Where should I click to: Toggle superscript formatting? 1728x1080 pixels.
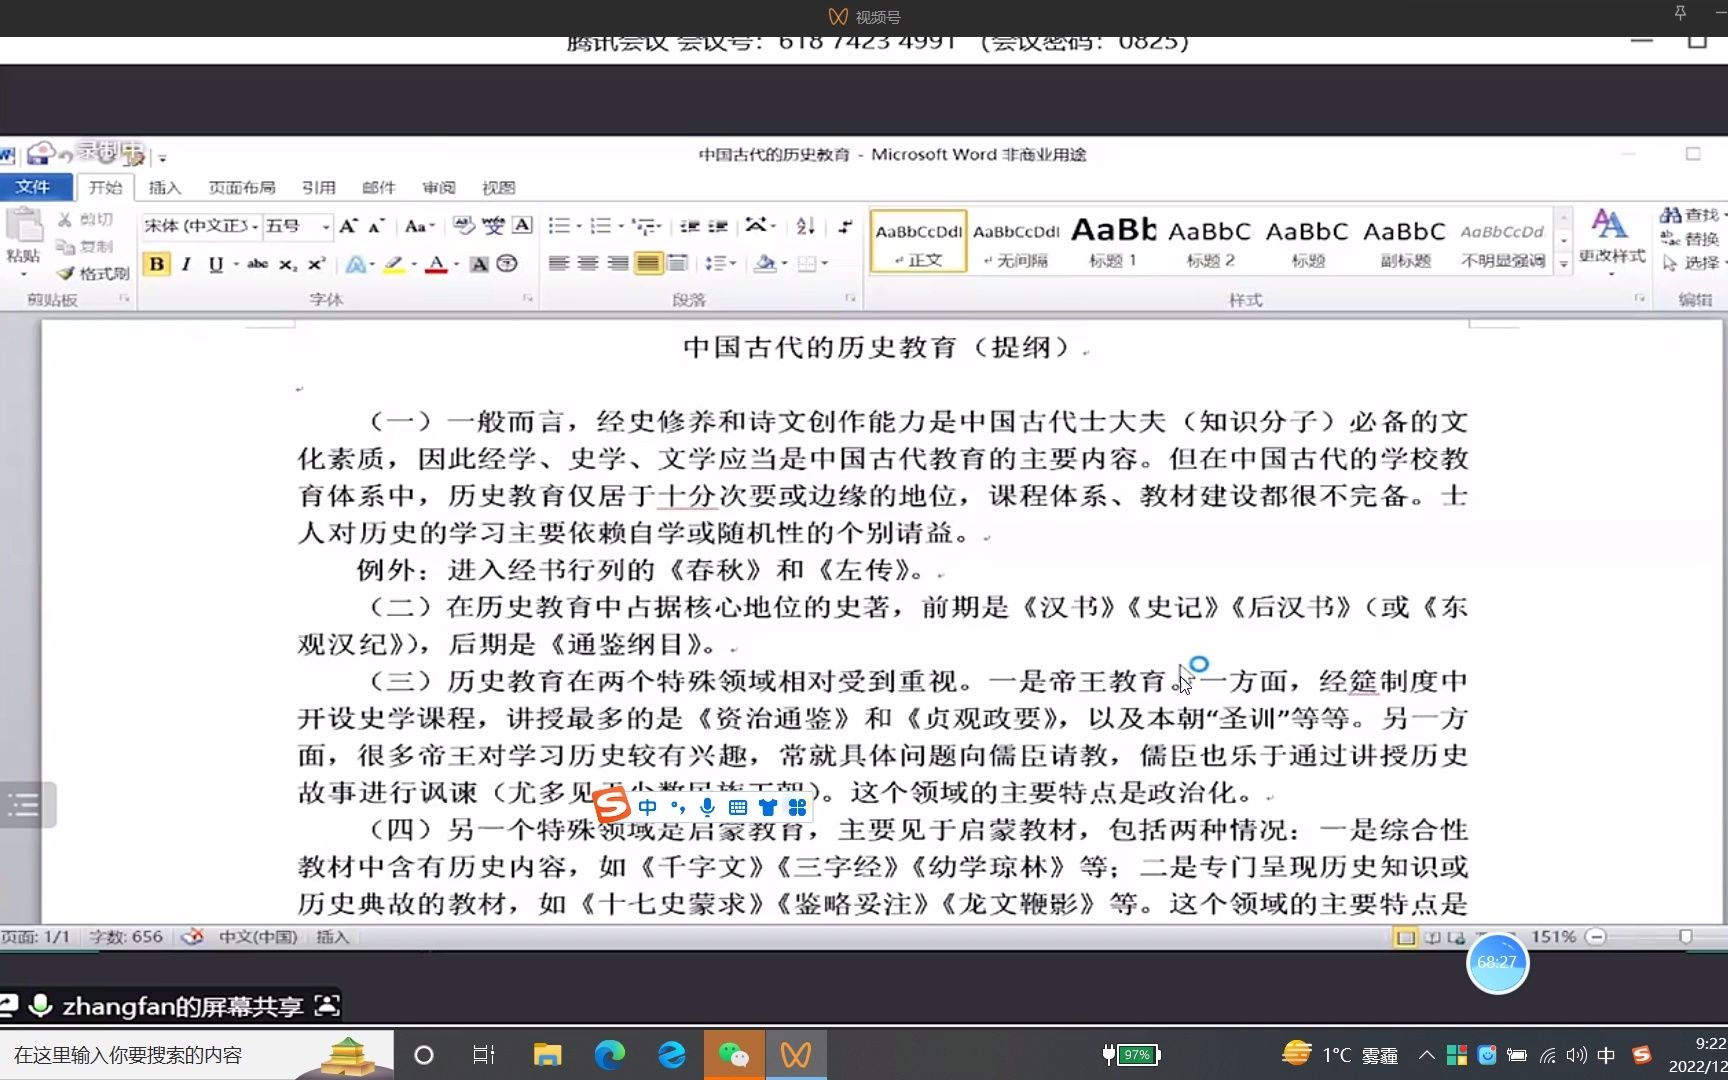click(x=316, y=264)
